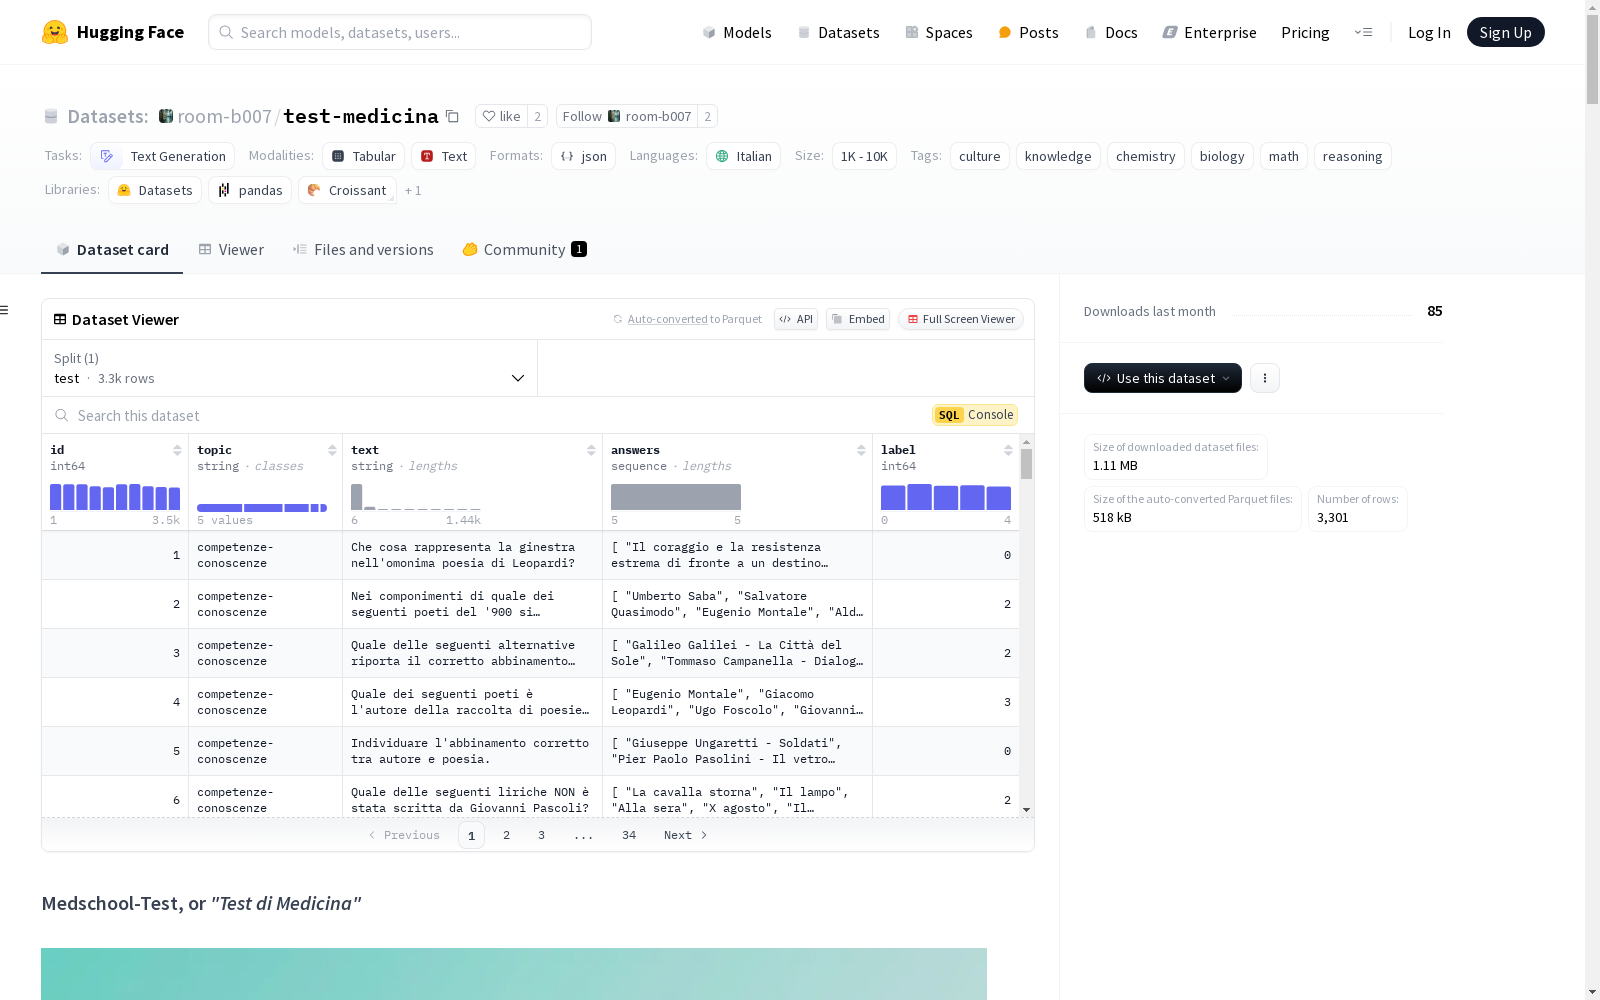Viewport: 1600px width, 1000px height.
Task: Click the Datasets library tag
Action: (155, 190)
